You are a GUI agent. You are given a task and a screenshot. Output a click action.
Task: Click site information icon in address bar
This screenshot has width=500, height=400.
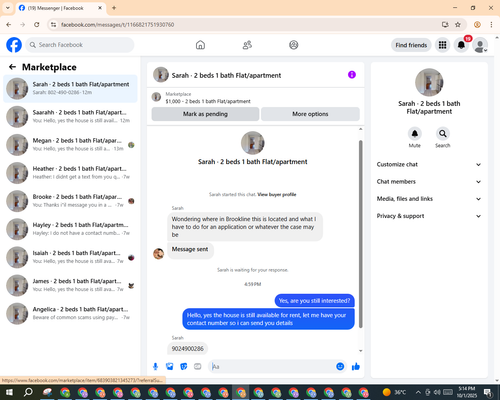tap(53, 24)
